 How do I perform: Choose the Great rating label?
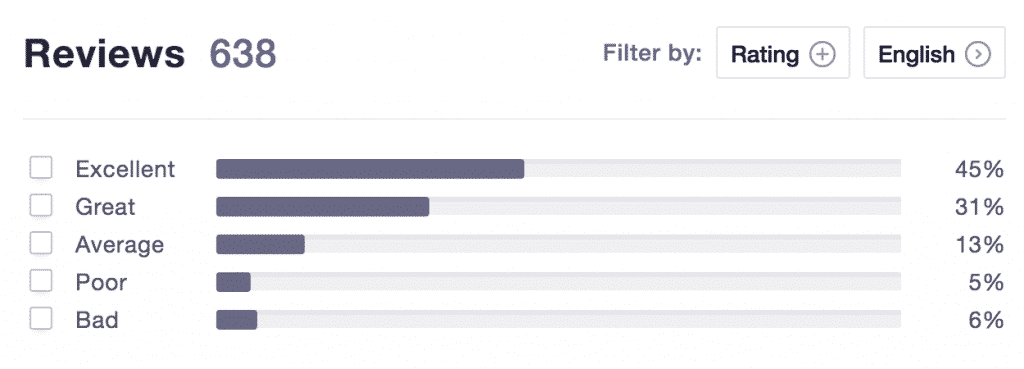coord(105,207)
